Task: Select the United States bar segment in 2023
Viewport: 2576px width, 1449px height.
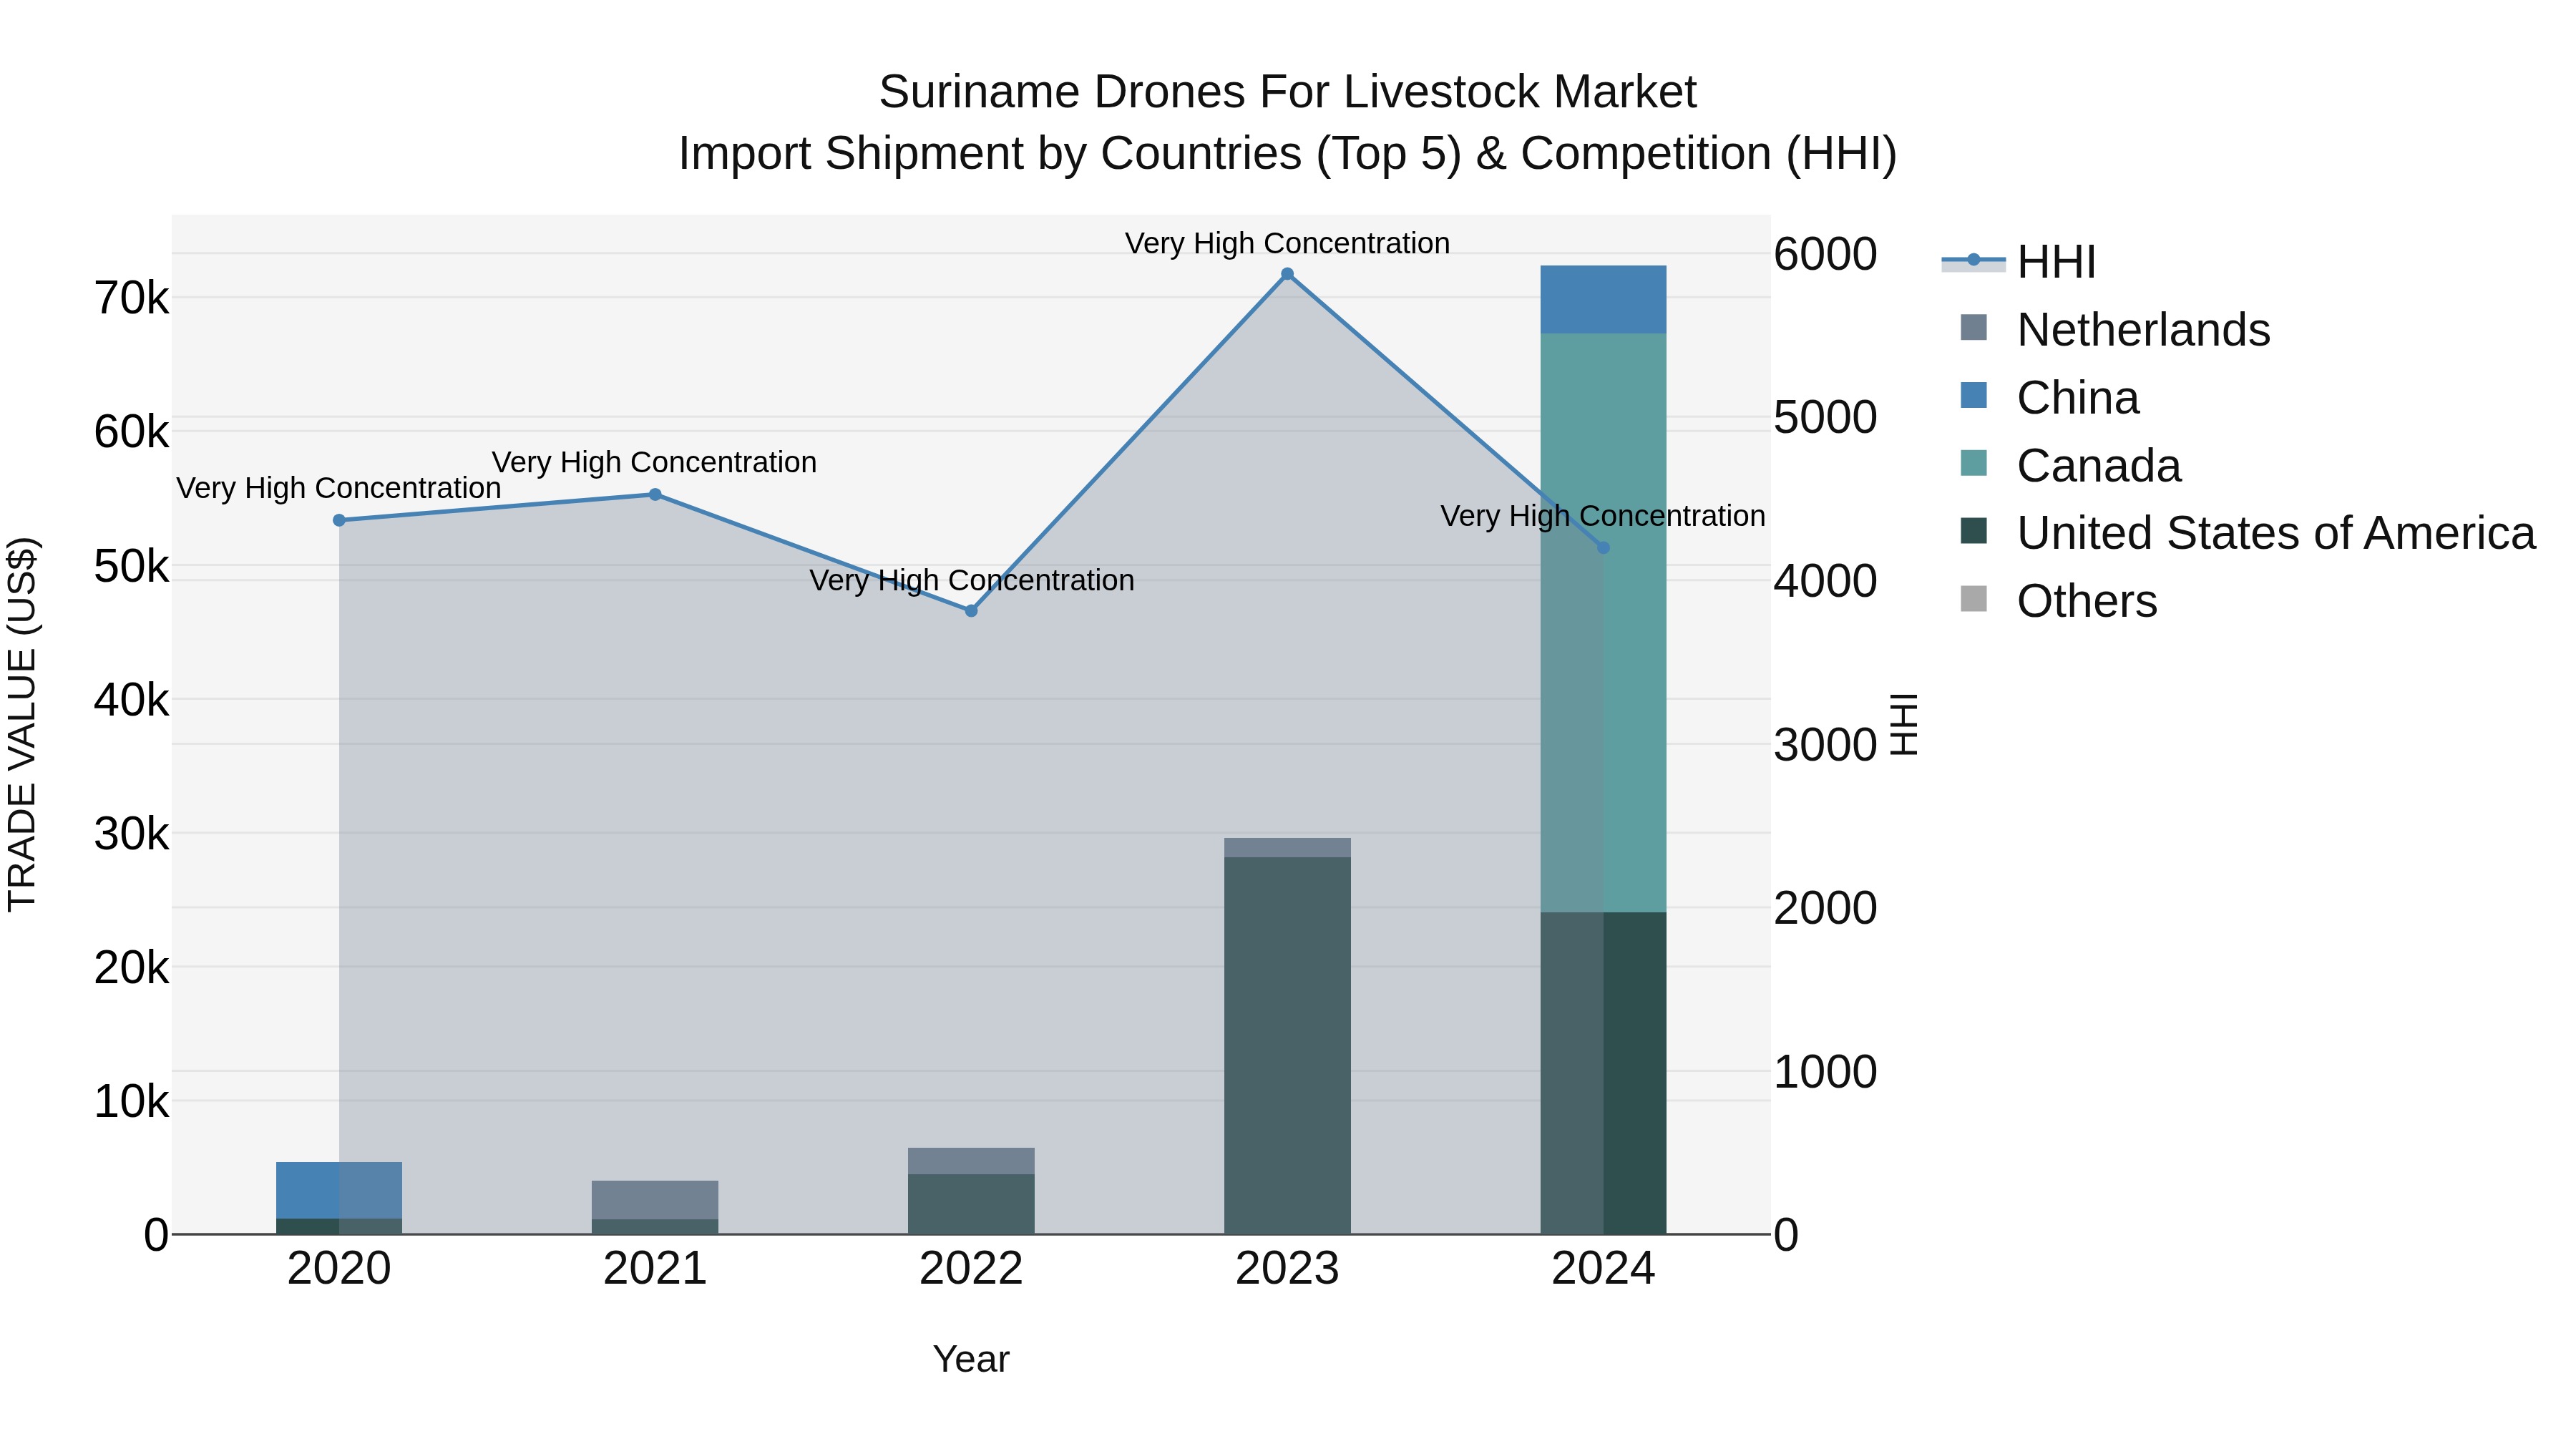Action: (x=1287, y=1045)
